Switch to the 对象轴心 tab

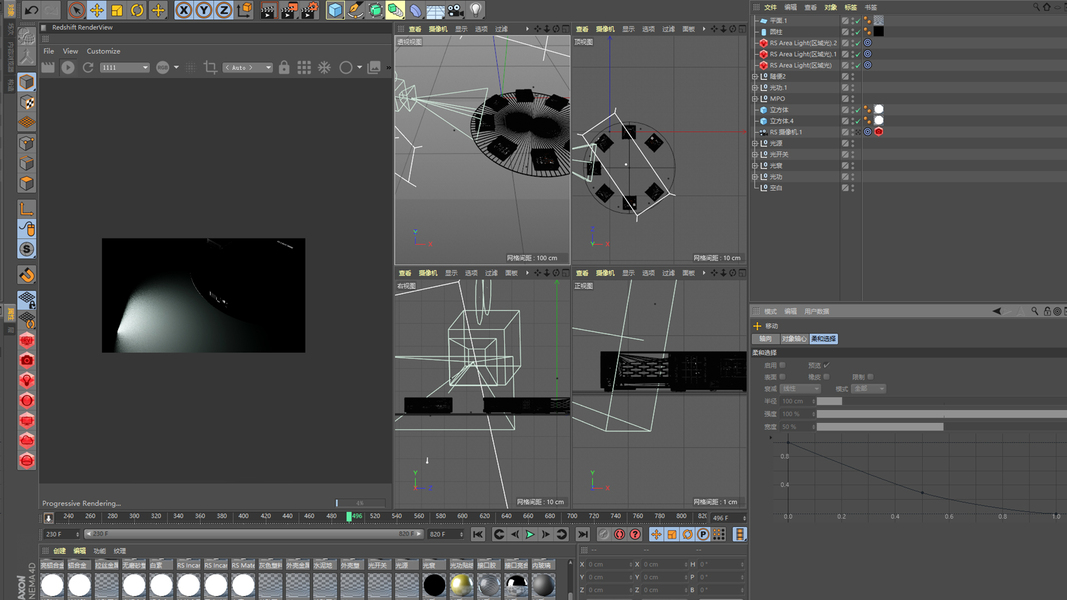point(794,339)
